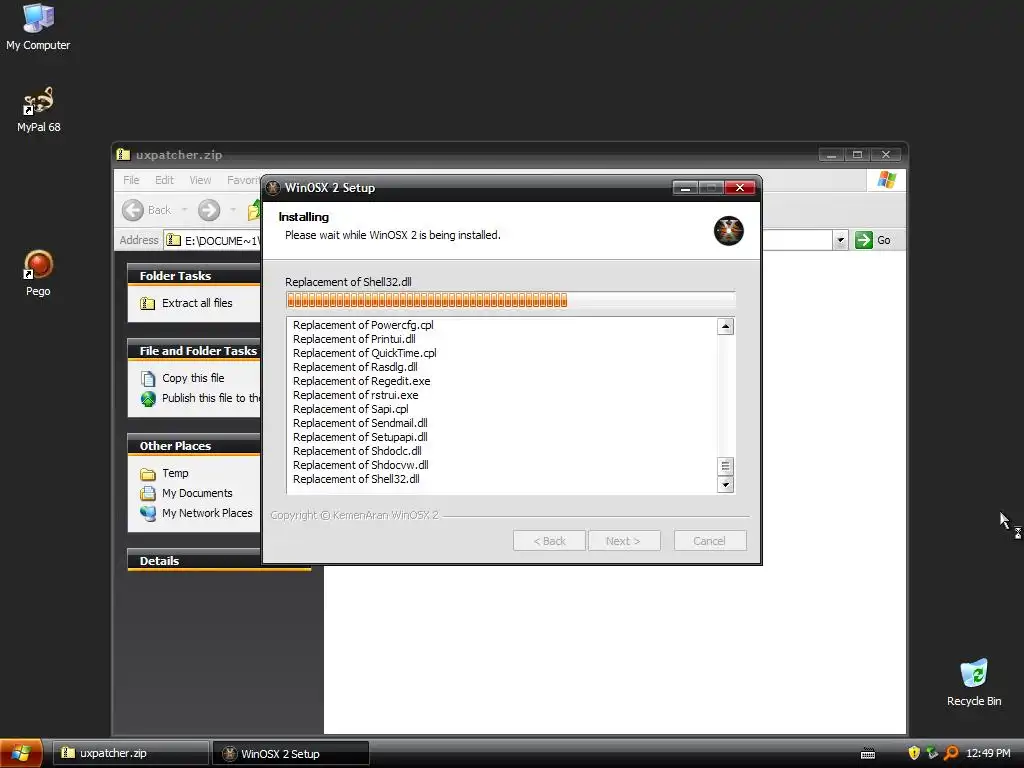Image resolution: width=1024 pixels, height=768 pixels.
Task: Expand the Details panel
Action: point(193,561)
